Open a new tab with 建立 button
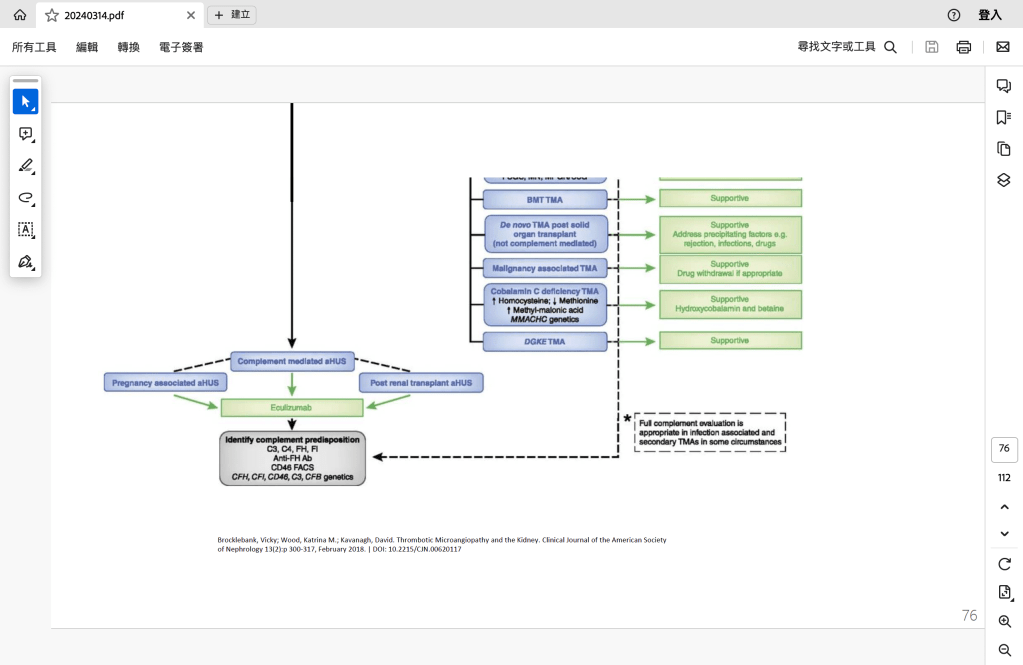This screenshot has height=665, width=1023. [232, 15]
